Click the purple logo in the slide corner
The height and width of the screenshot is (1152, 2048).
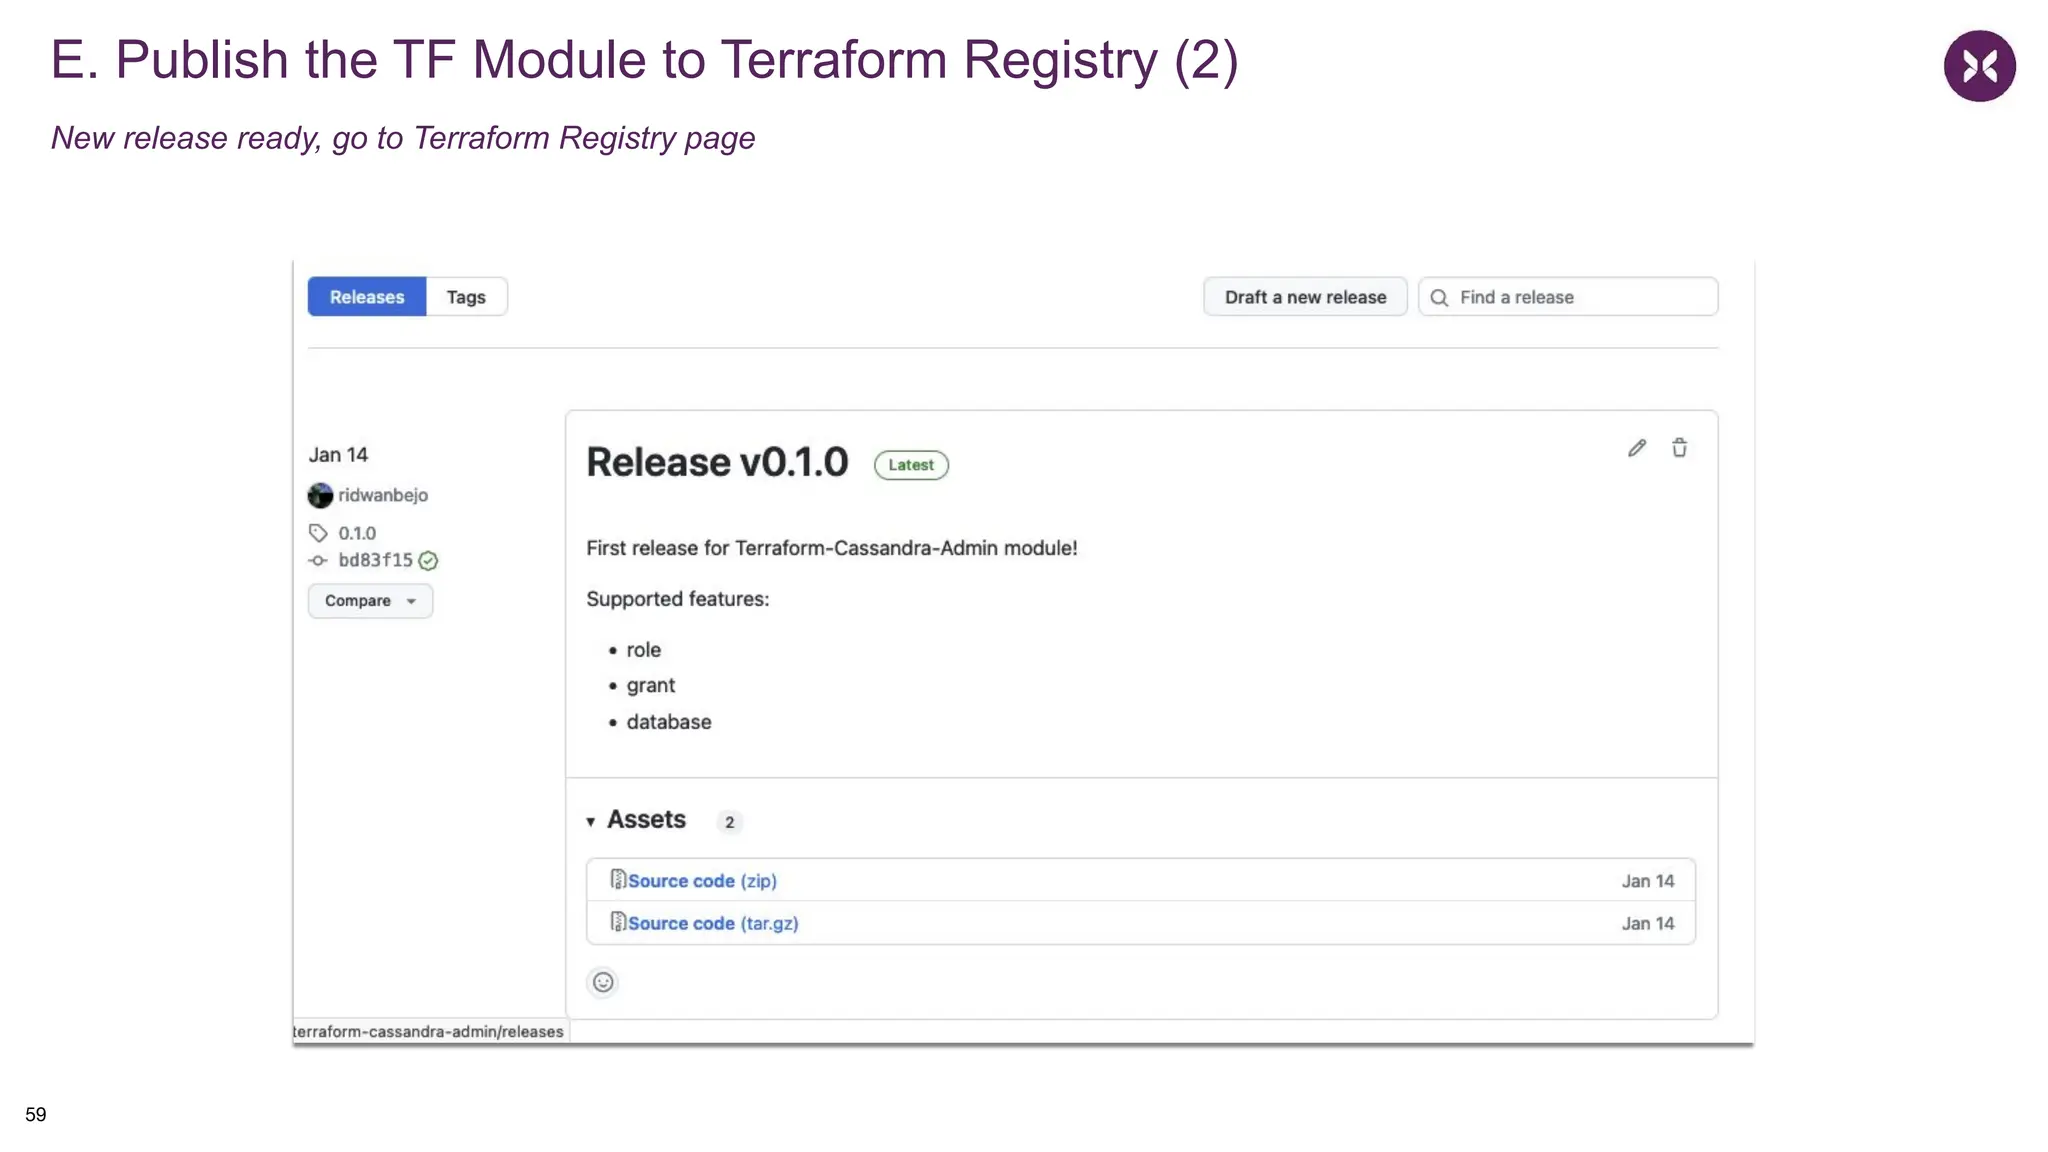pos(1979,66)
